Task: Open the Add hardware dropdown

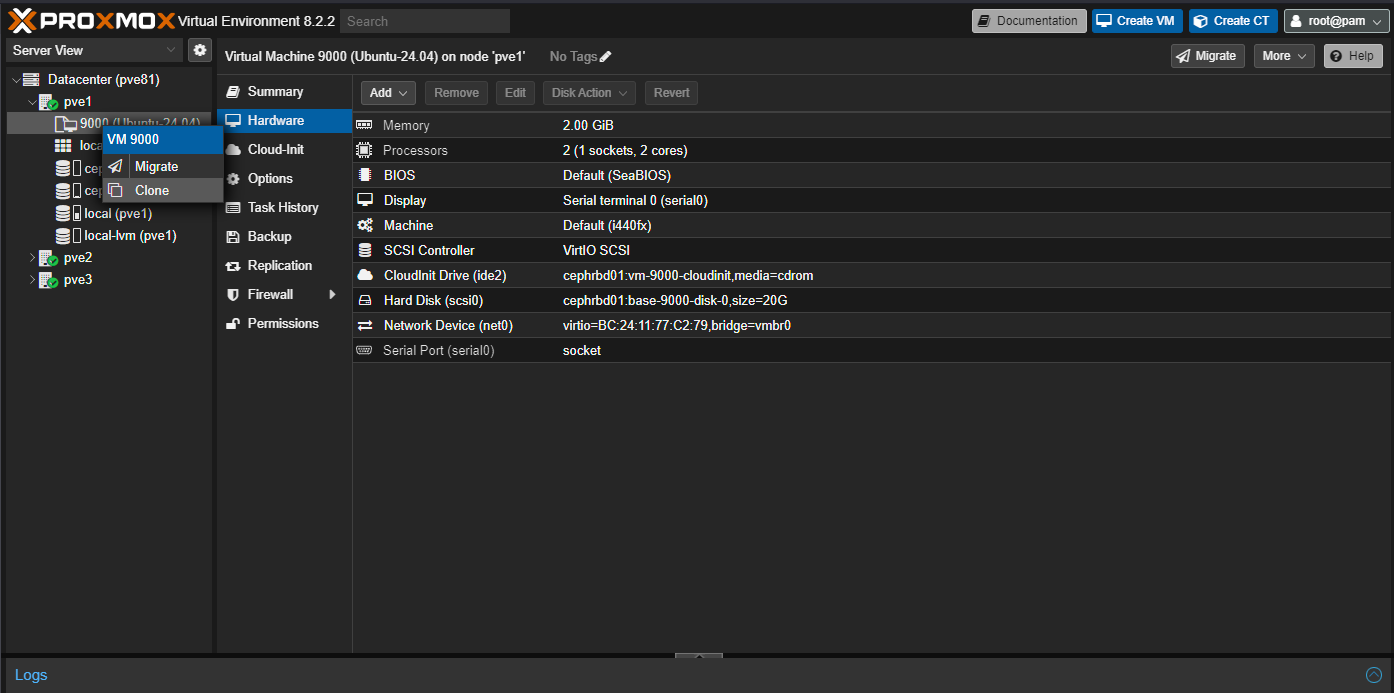Action: pyautogui.click(x=388, y=93)
